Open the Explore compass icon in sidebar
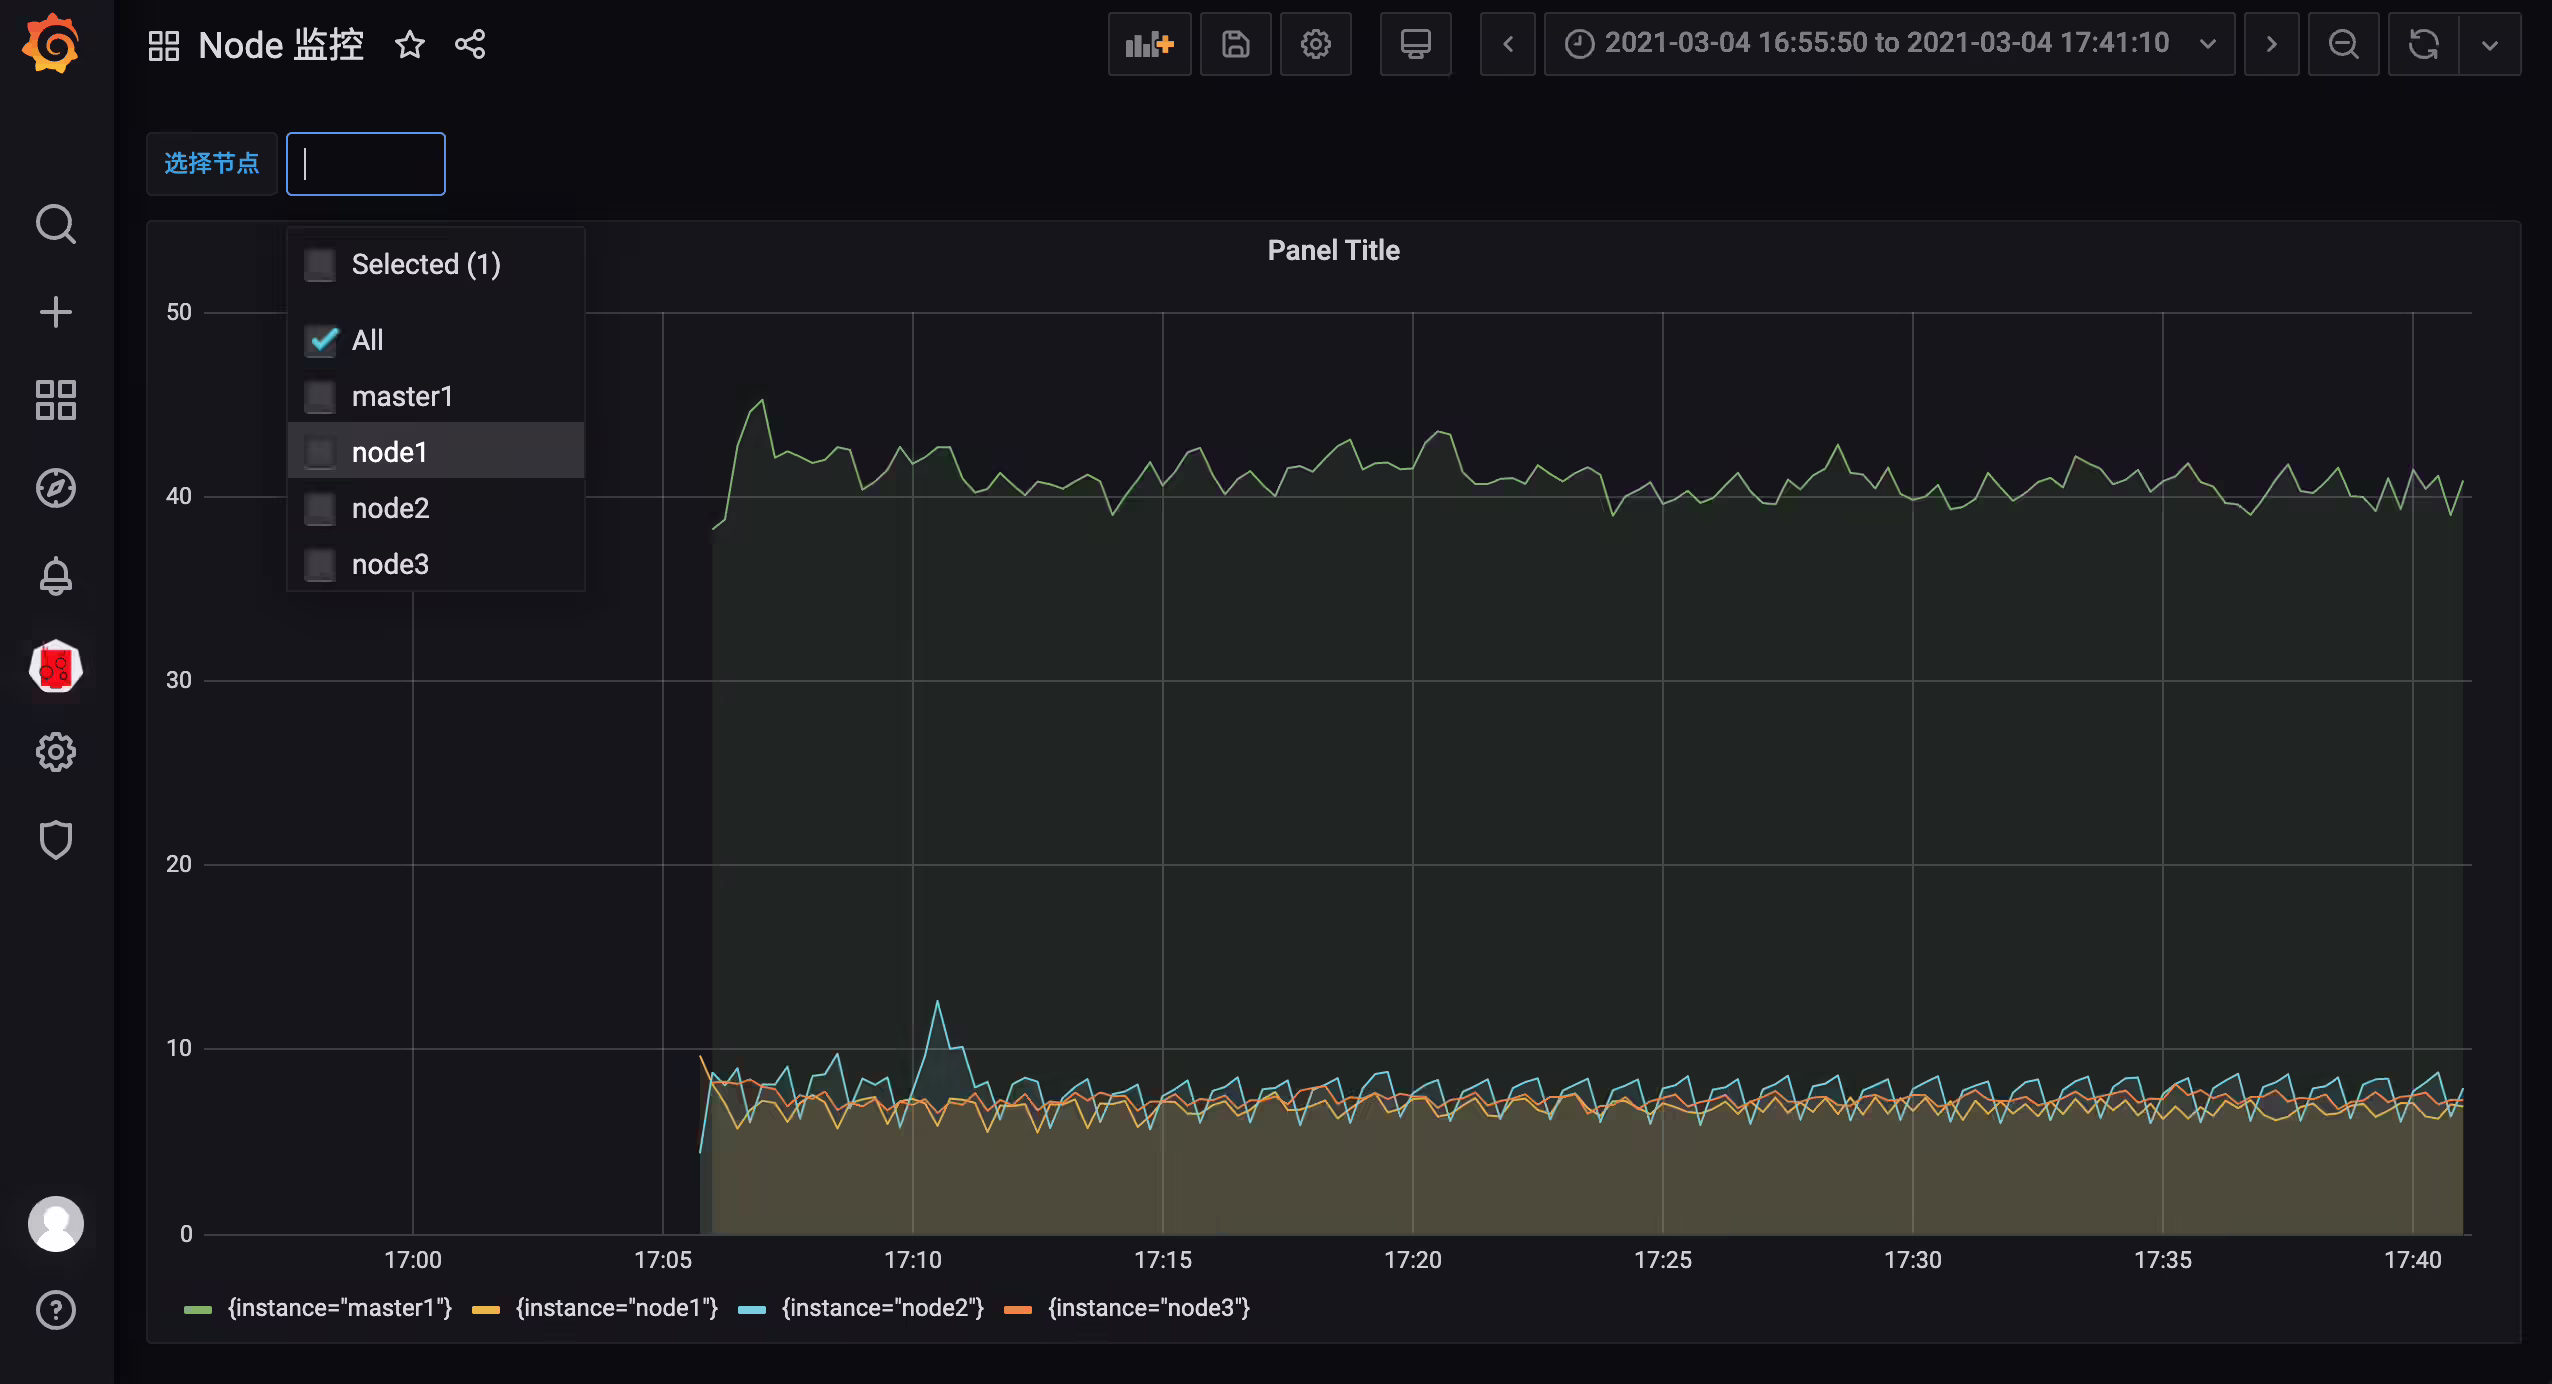This screenshot has width=2552, height=1384. pos(56,488)
